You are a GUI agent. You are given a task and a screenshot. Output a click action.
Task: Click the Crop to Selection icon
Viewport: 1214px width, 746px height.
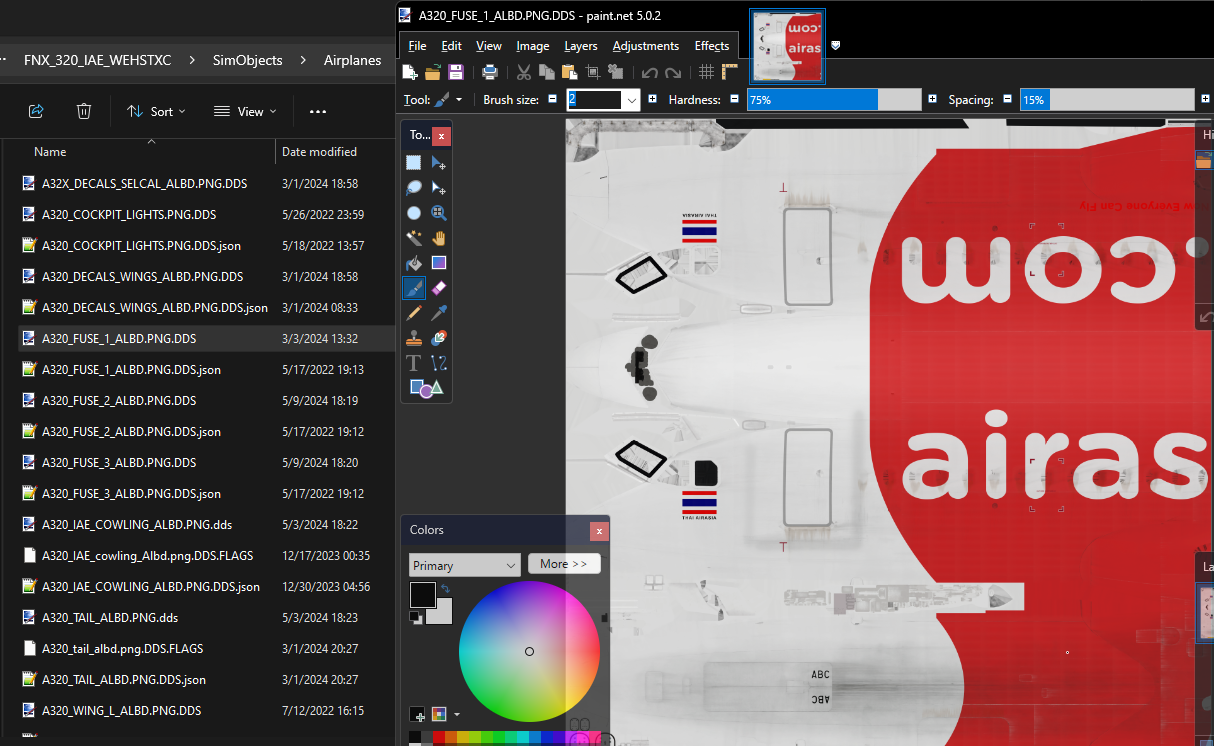pos(592,72)
